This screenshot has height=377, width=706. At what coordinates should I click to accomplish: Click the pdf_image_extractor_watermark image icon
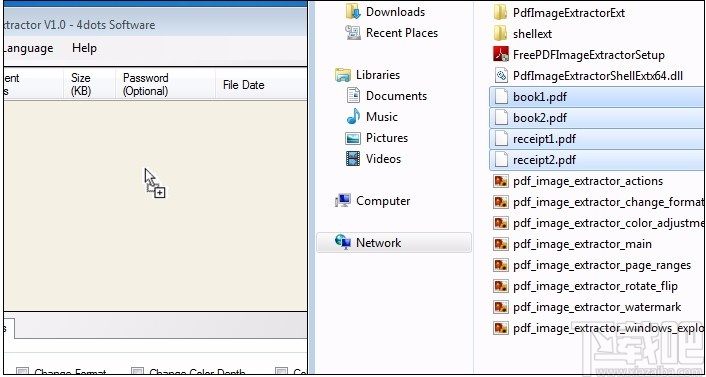pos(501,307)
